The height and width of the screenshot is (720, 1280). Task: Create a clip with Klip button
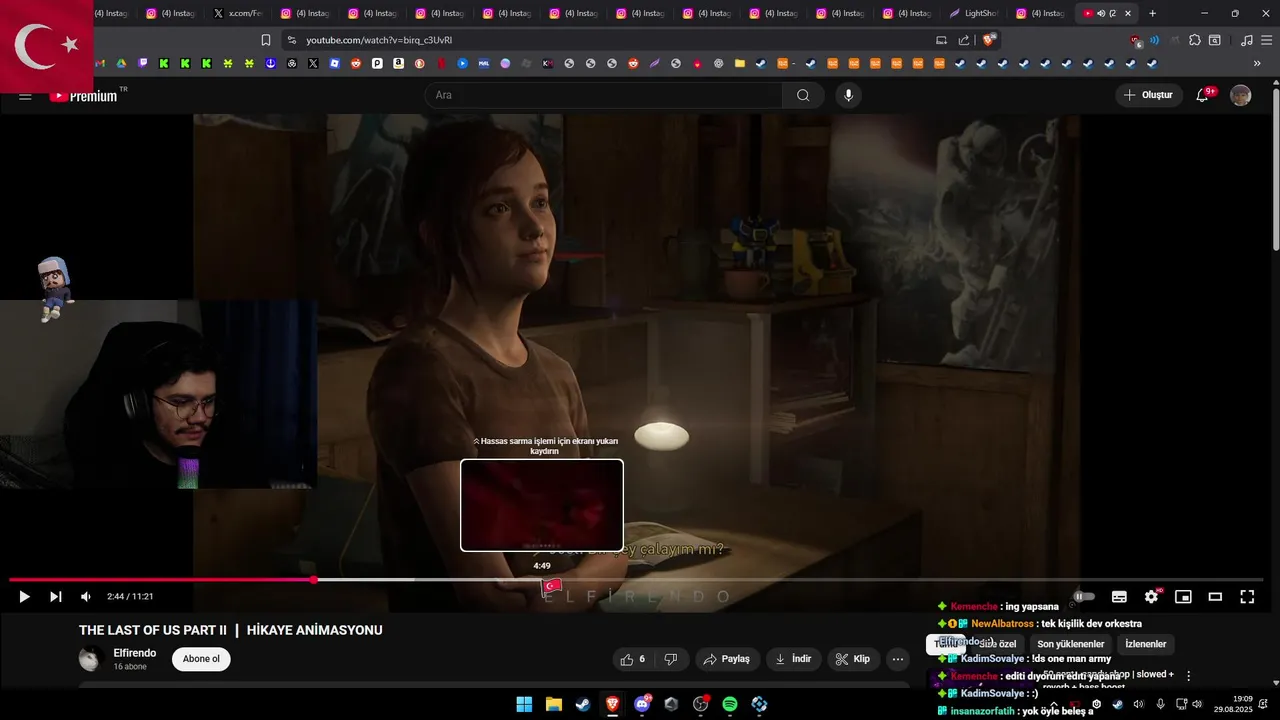(853, 659)
